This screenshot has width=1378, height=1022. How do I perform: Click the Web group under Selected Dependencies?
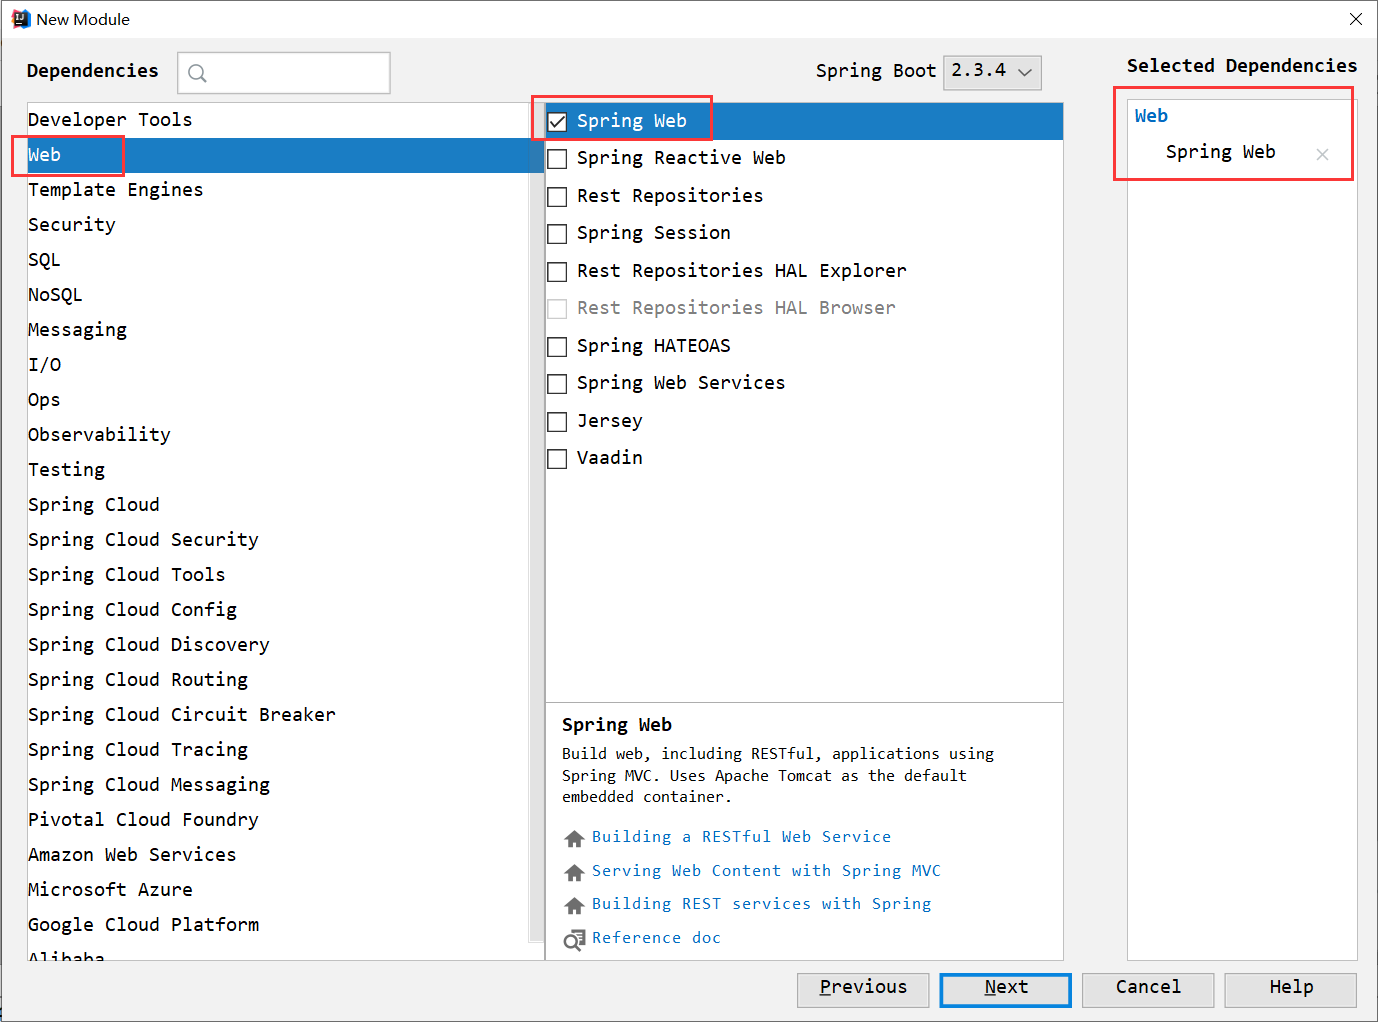[1151, 116]
